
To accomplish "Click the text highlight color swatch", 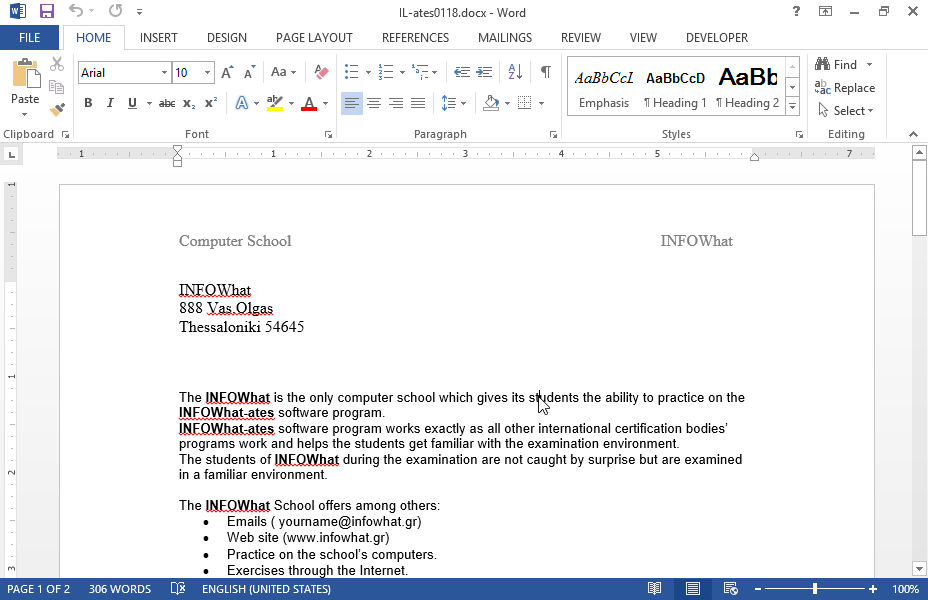I will 275,104.
